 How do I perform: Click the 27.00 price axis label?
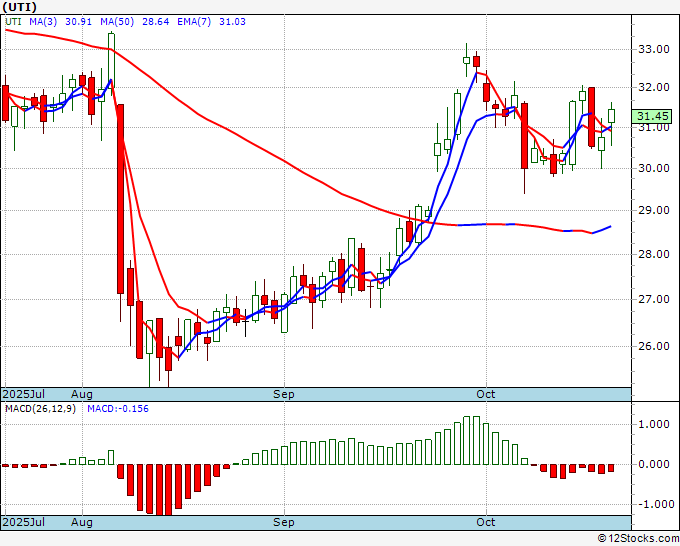pyautogui.click(x=654, y=299)
